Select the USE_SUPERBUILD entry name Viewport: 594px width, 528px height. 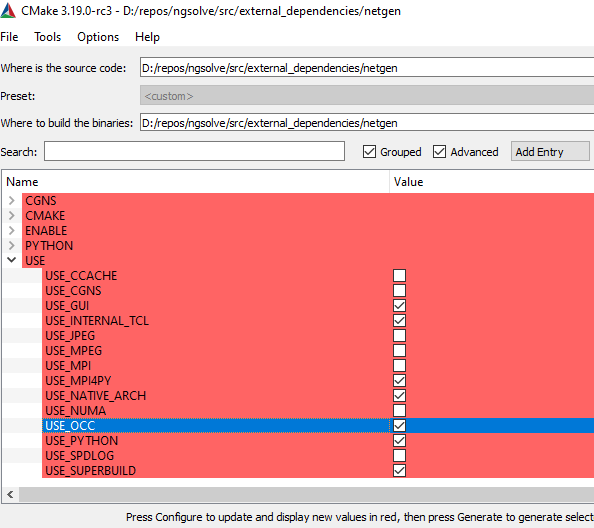point(91,470)
